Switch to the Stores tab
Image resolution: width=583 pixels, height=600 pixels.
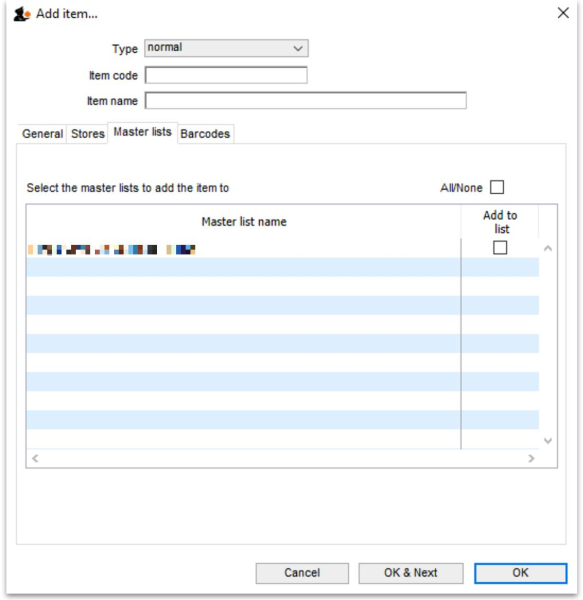coord(88,134)
